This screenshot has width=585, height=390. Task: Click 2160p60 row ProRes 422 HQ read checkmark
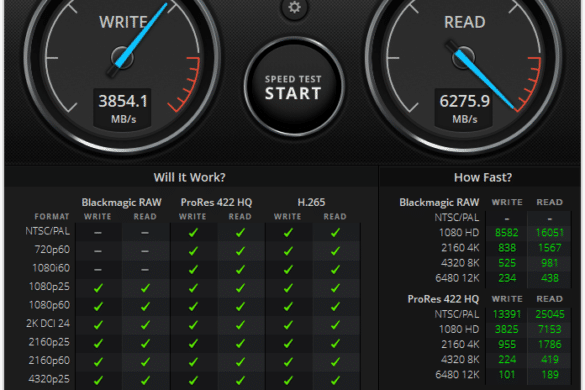240,362
